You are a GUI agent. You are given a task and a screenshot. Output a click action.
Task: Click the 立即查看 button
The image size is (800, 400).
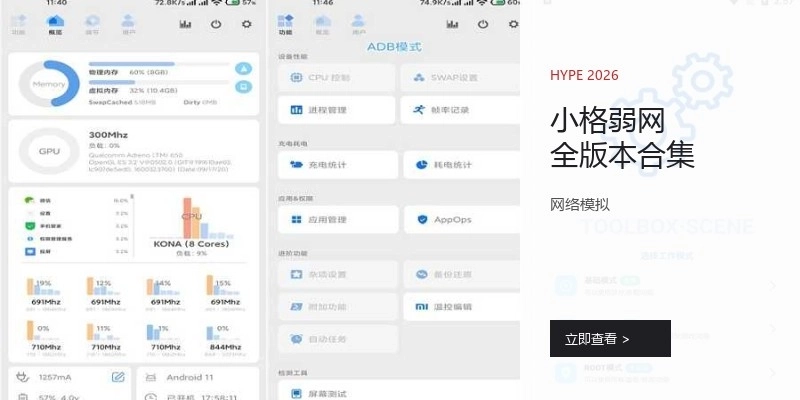point(610,339)
